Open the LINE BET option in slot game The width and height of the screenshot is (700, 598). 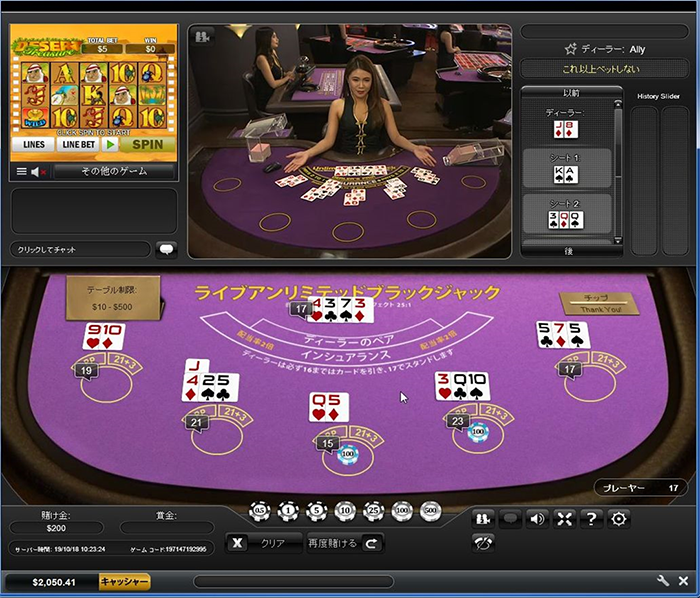[x=78, y=145]
